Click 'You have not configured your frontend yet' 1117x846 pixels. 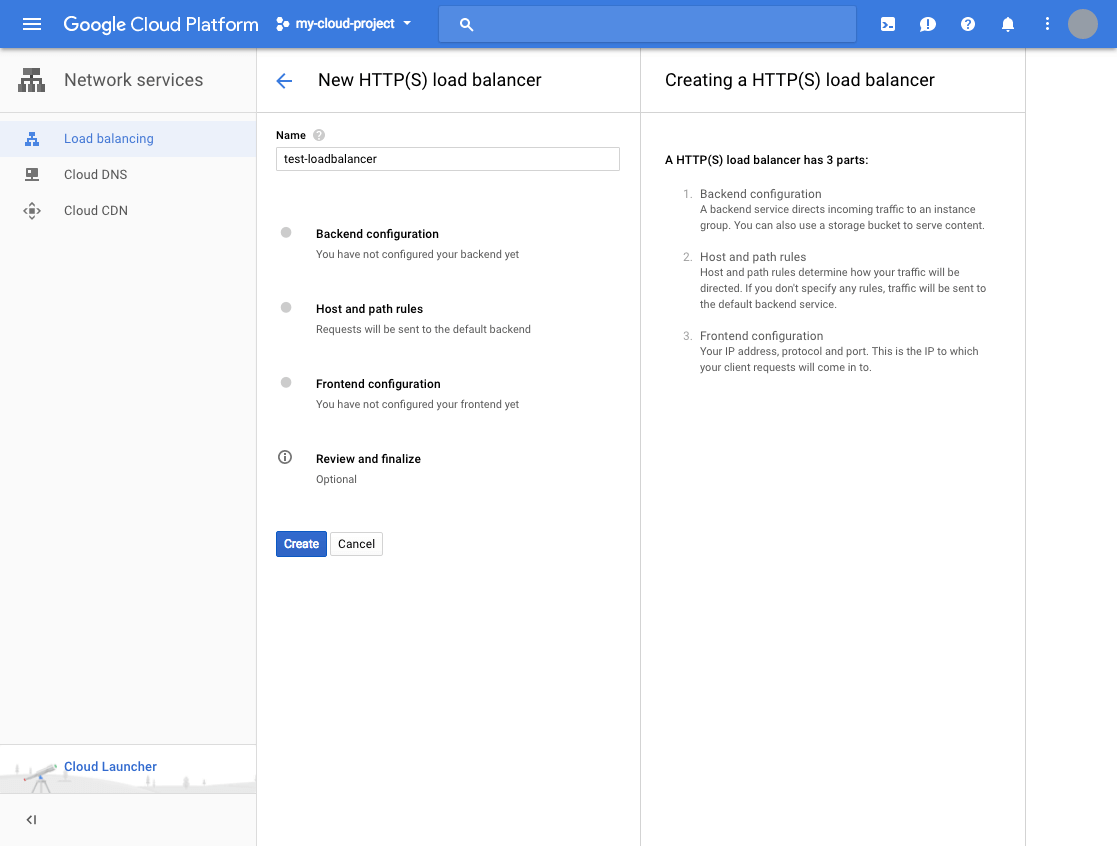pyautogui.click(x=417, y=404)
